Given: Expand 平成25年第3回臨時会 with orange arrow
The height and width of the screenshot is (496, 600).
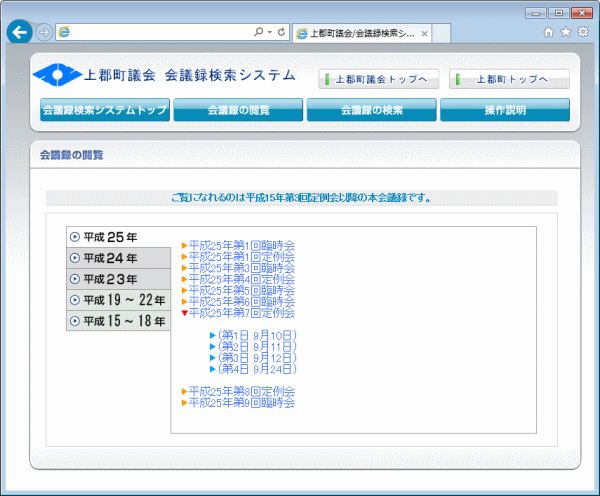Looking at the screenshot, I should [184, 268].
